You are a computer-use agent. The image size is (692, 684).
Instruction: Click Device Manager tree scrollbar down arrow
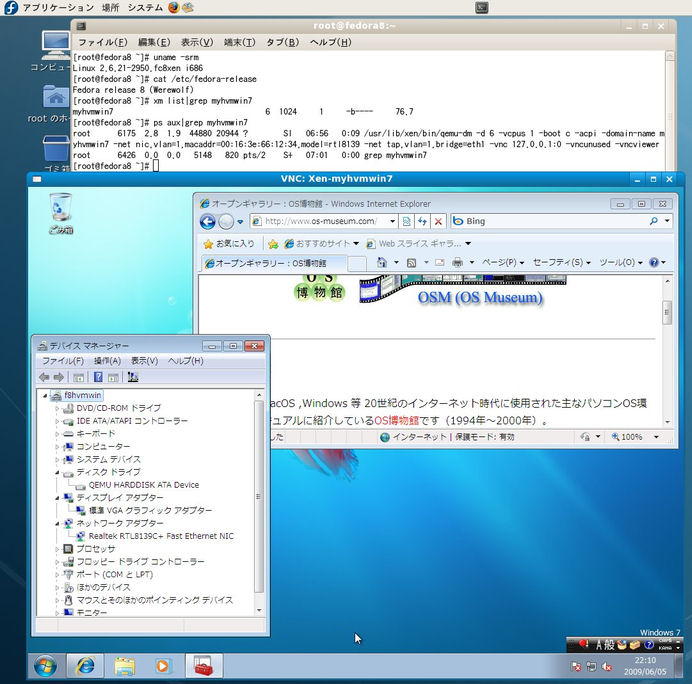point(259,610)
